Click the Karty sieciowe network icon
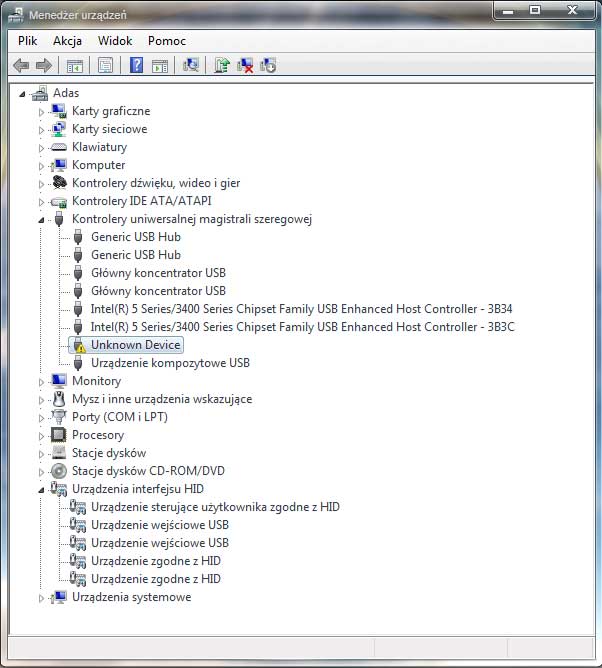 58,129
